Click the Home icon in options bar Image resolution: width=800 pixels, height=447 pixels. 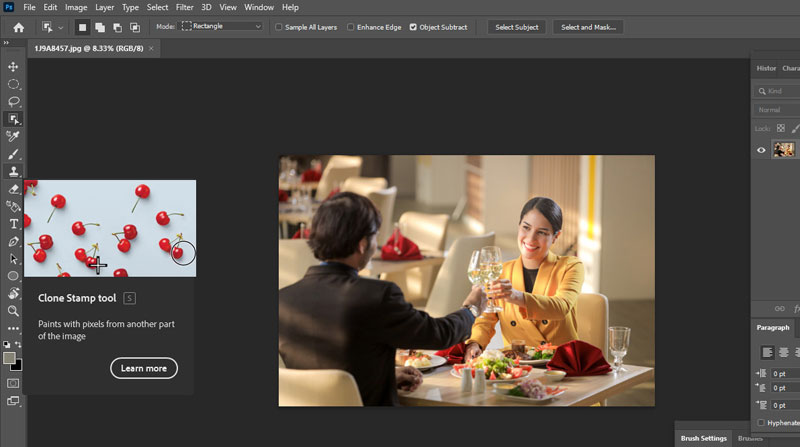click(18, 27)
